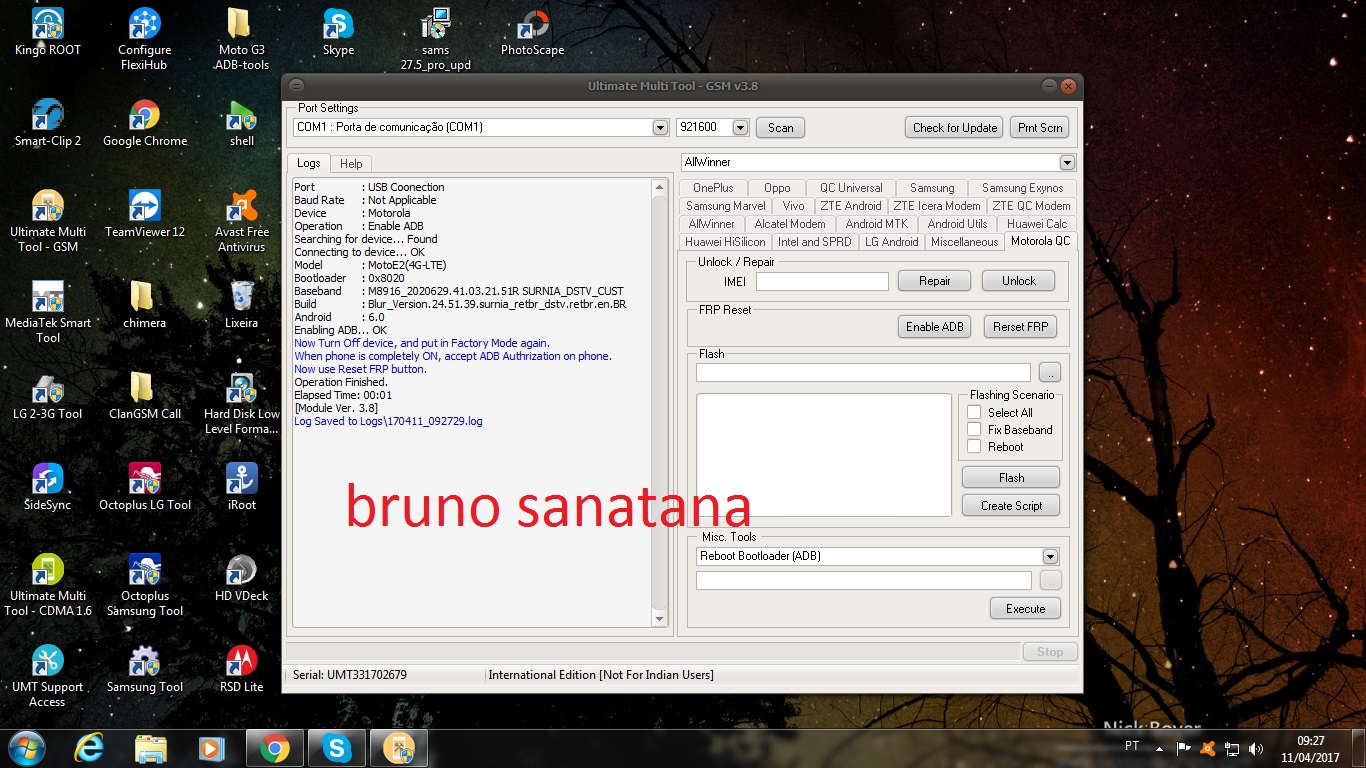Open UMT Support Access desktop icon
The image size is (1366, 768).
47,677
